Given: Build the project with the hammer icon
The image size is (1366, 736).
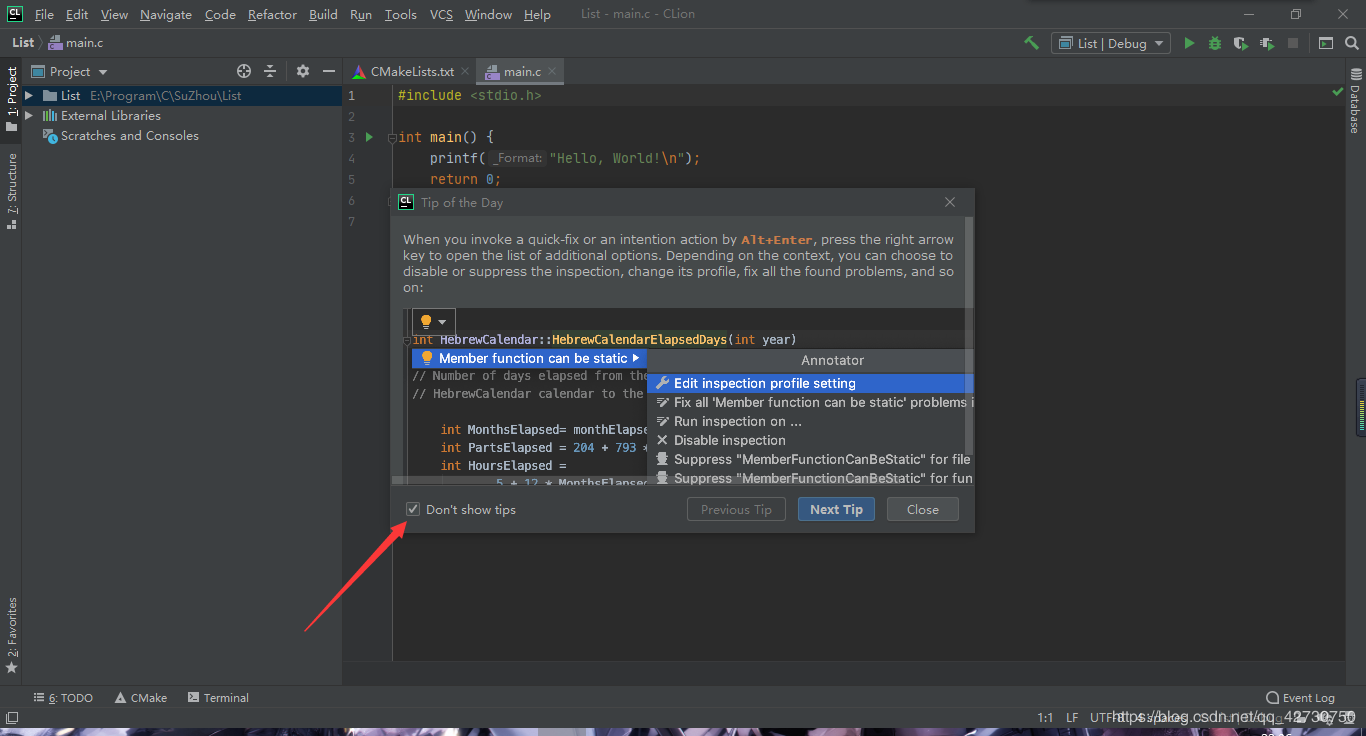Looking at the screenshot, I should click(x=1031, y=43).
